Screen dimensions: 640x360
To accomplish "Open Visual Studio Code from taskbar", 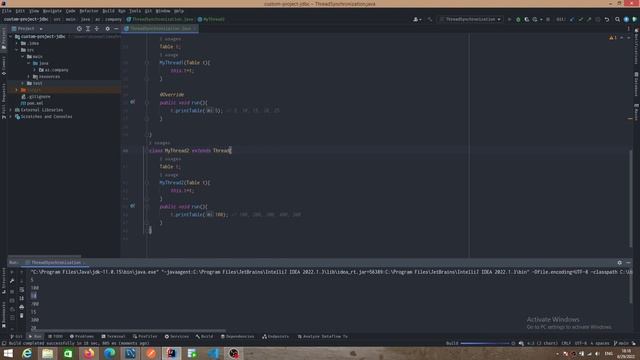I will pos(213,353).
